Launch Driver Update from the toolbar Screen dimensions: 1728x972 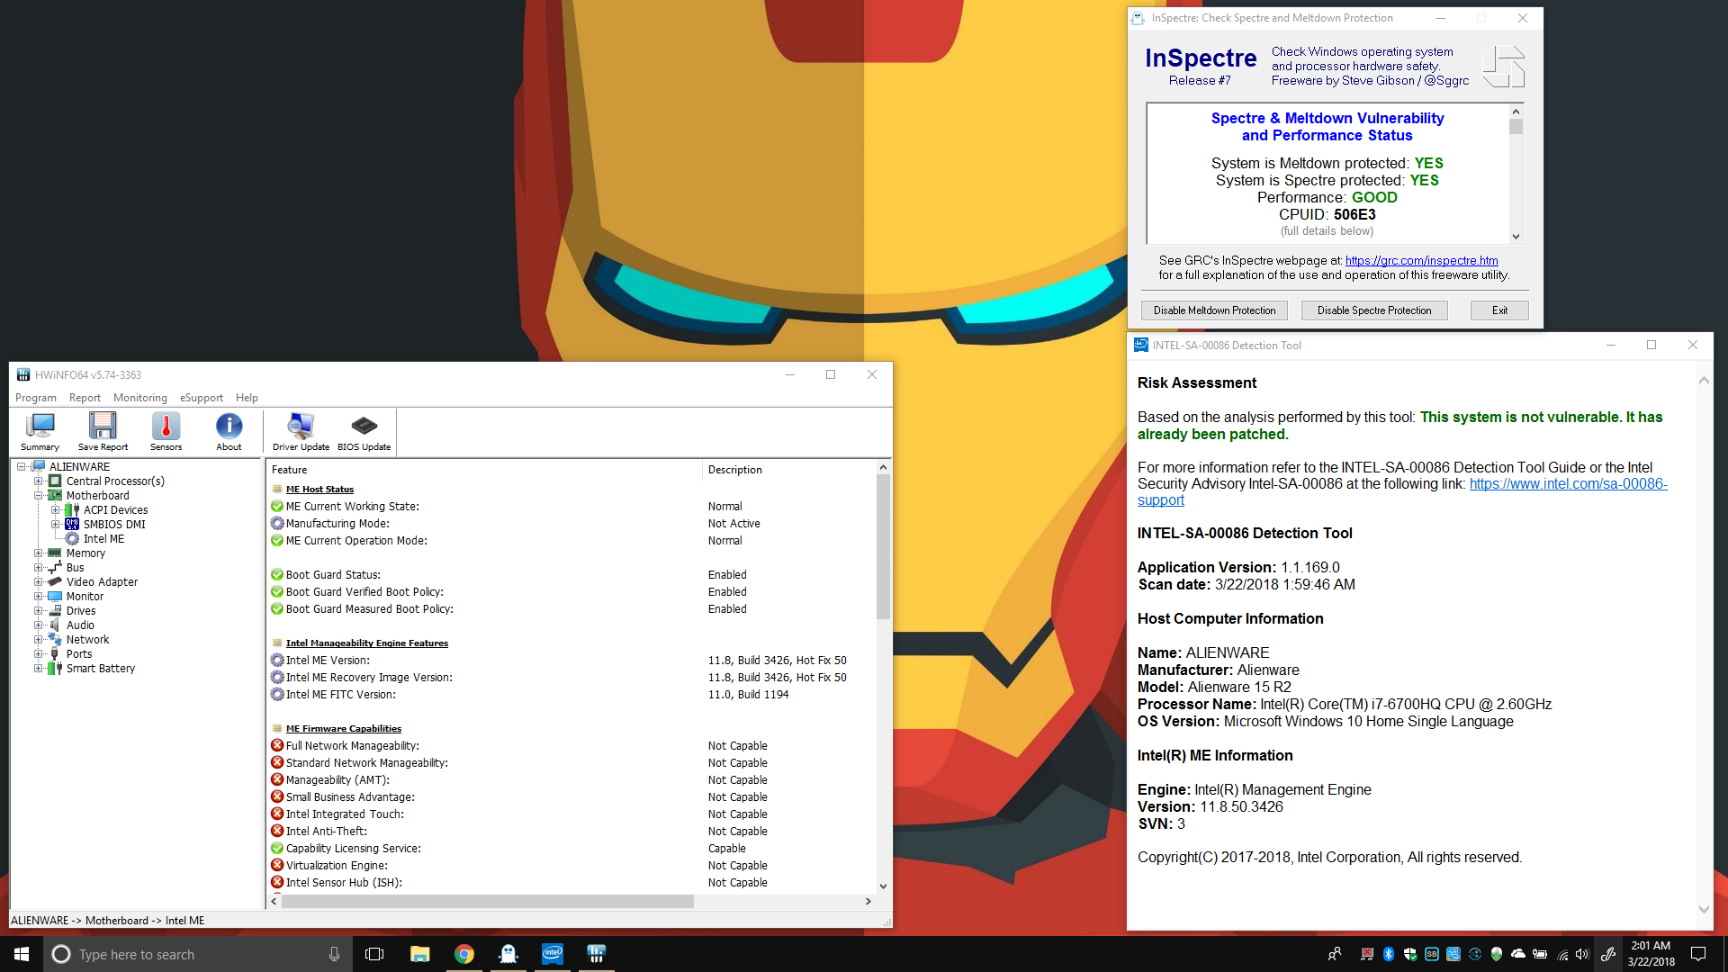pos(301,432)
